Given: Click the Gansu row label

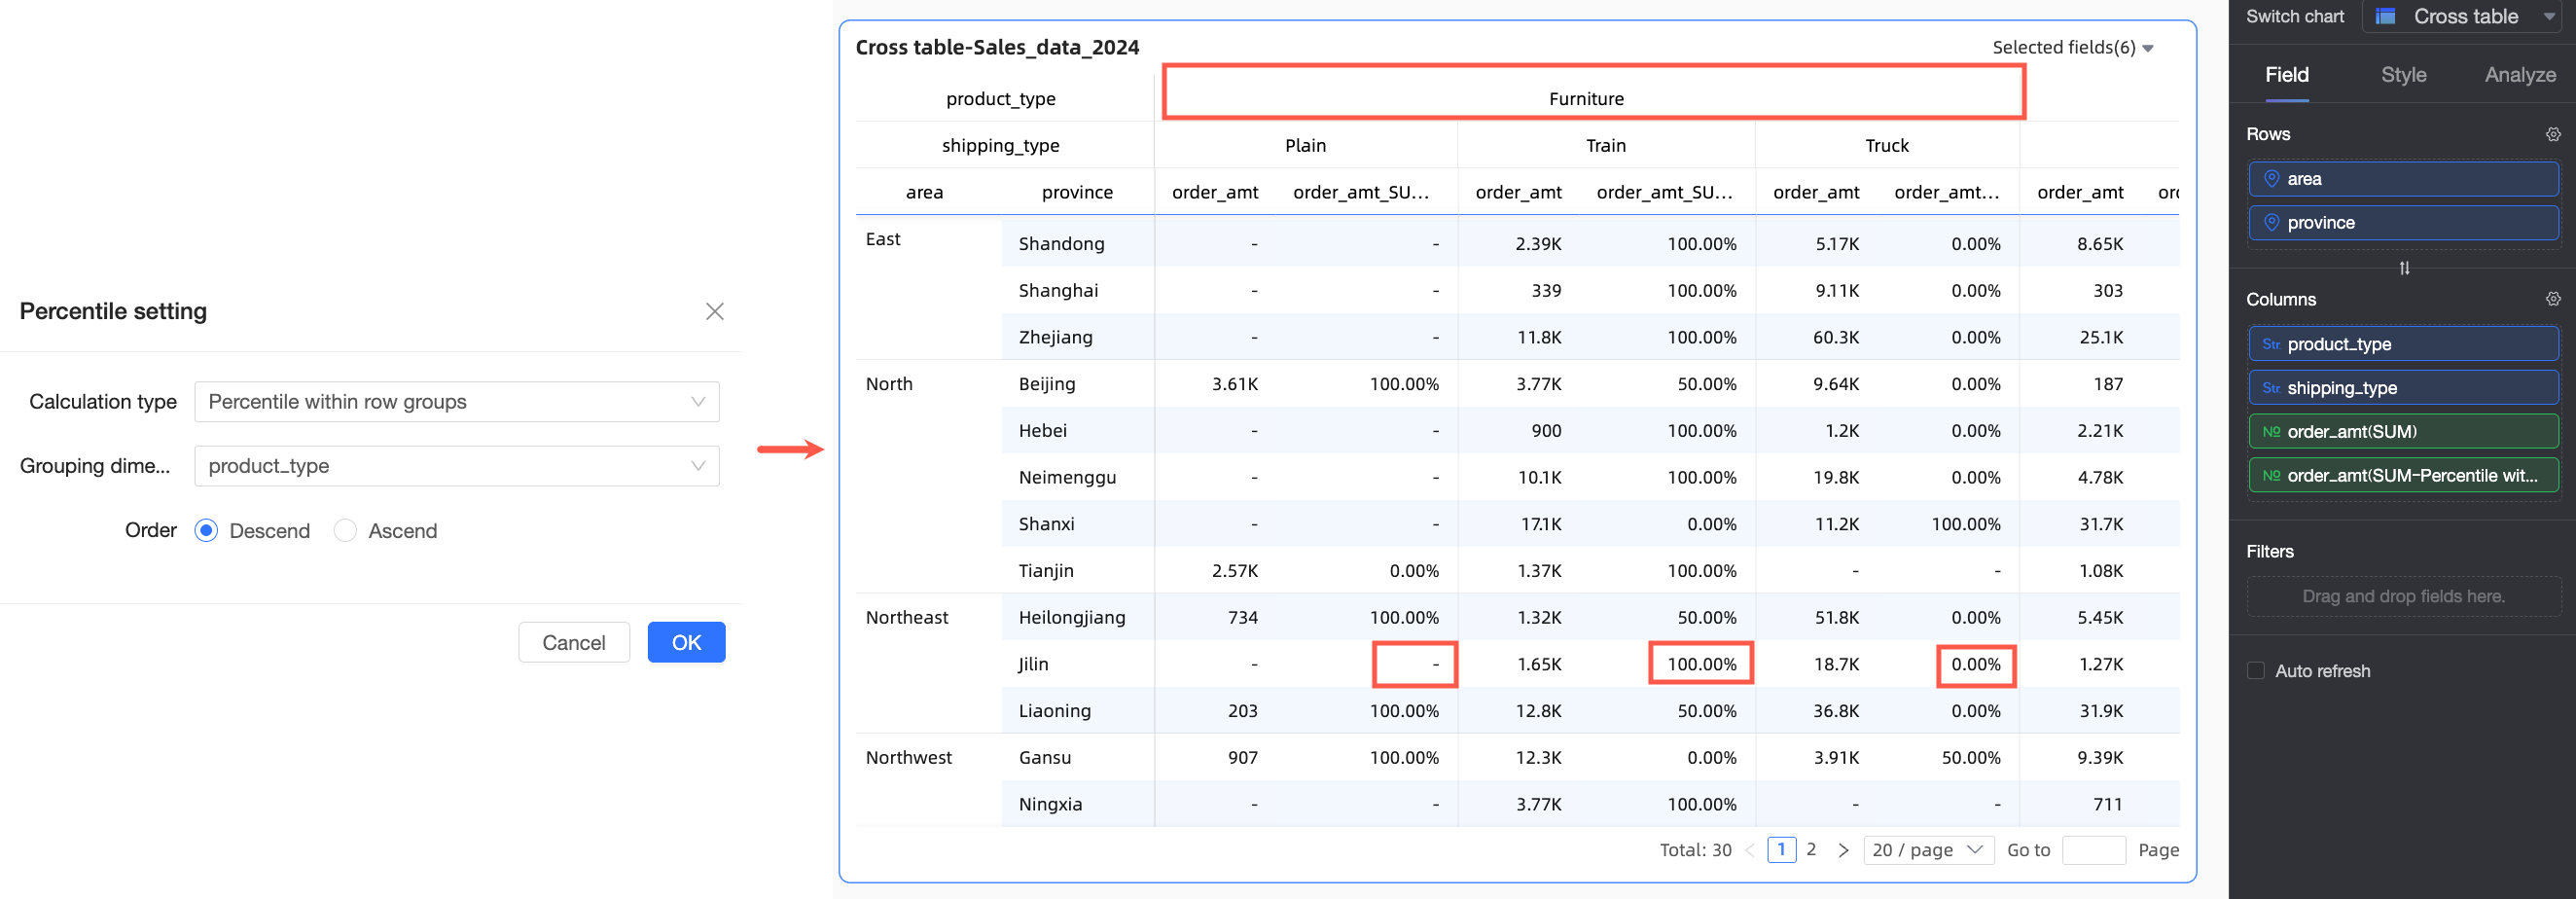Looking at the screenshot, I should (1044, 758).
